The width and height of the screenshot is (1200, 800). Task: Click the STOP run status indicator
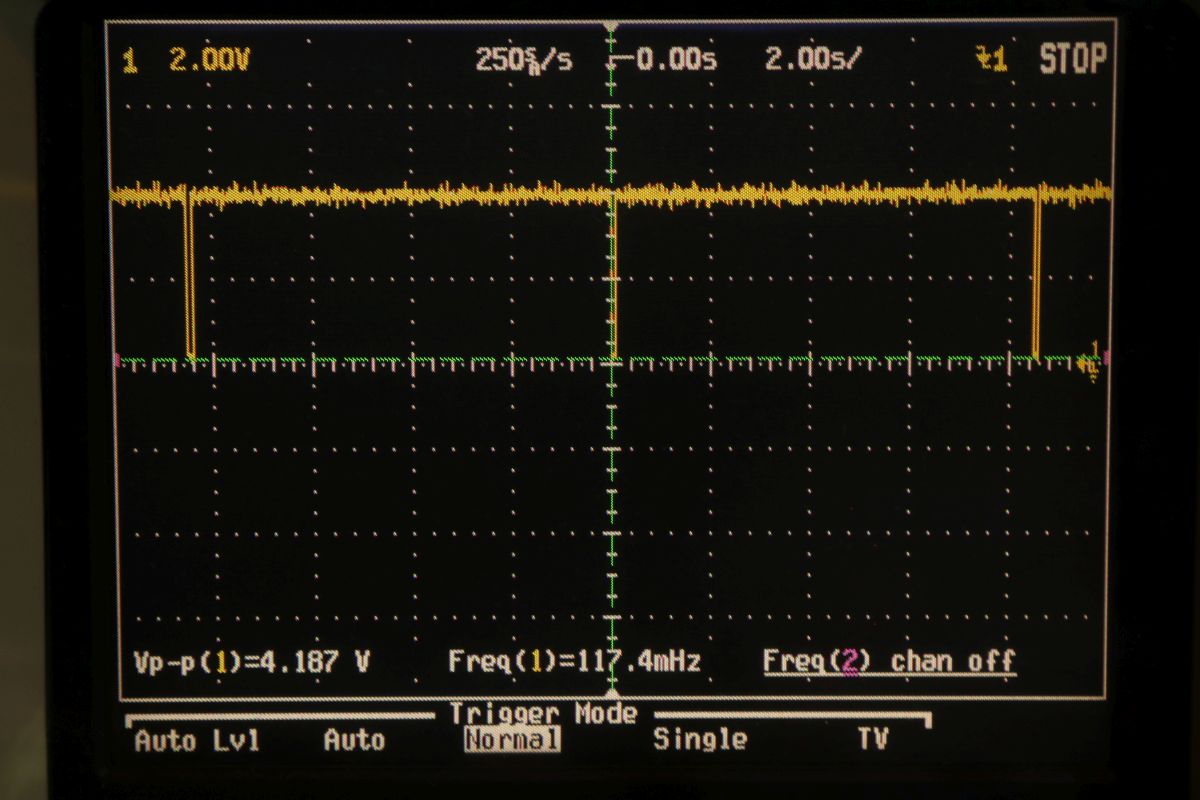1072,60
